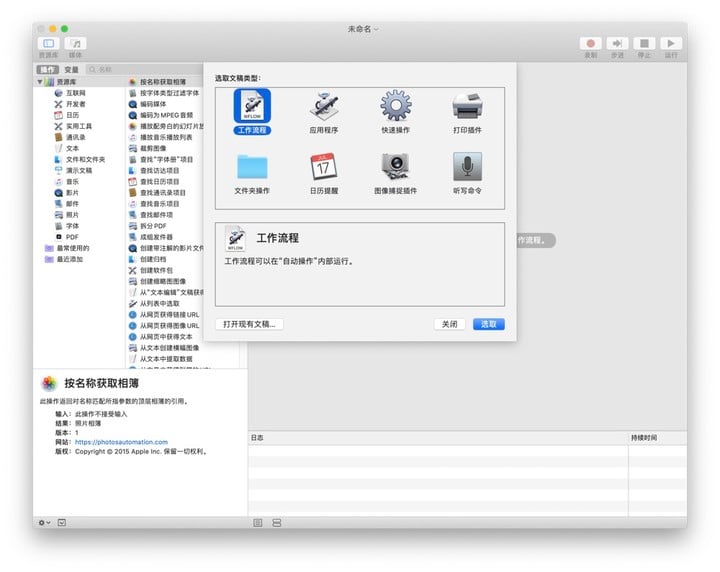Viewport: 720px width, 572px height.
Task: Select the 打印插件 printer icon
Action: pos(467,107)
